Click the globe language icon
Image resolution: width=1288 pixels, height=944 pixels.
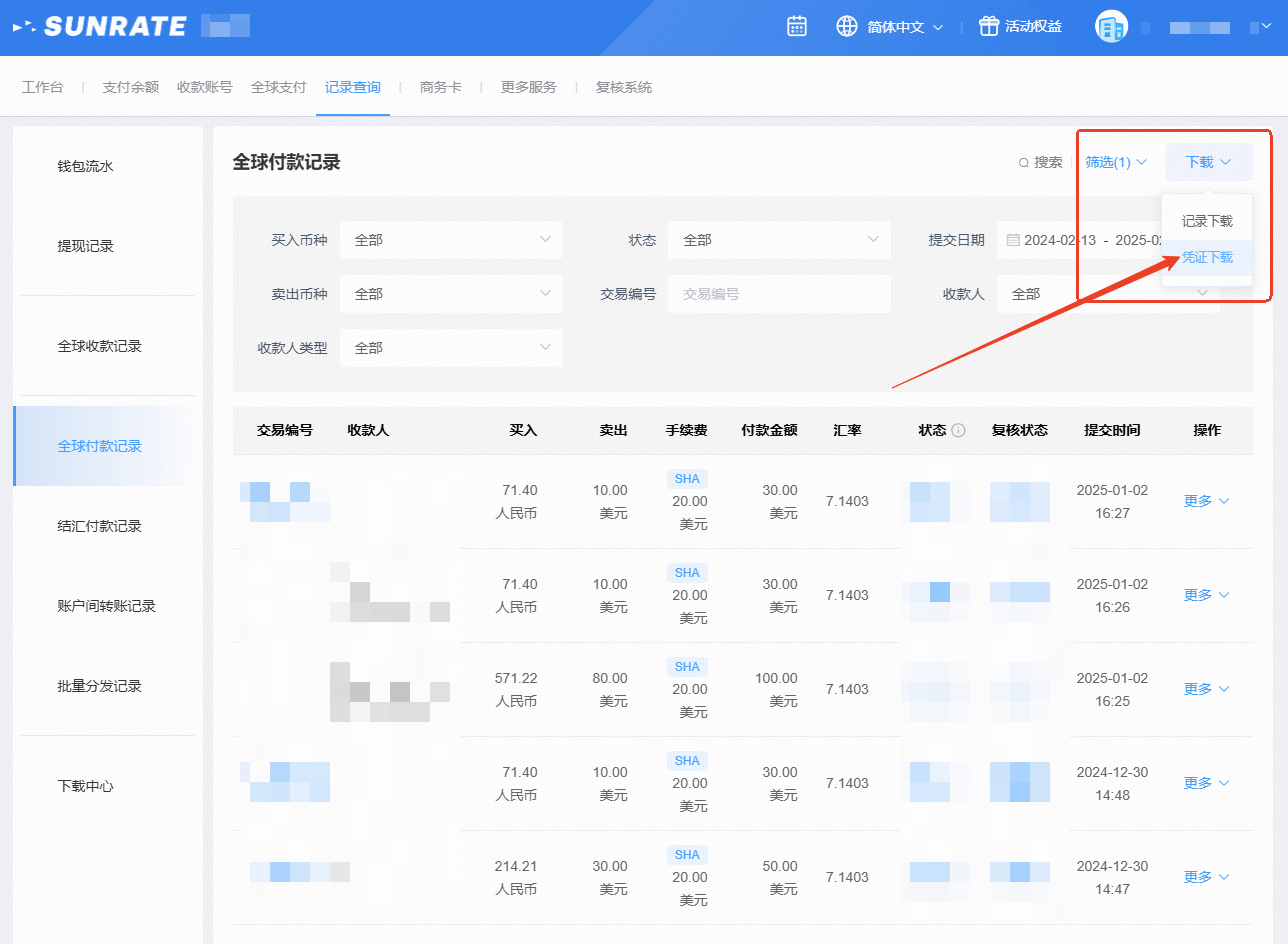point(847,27)
